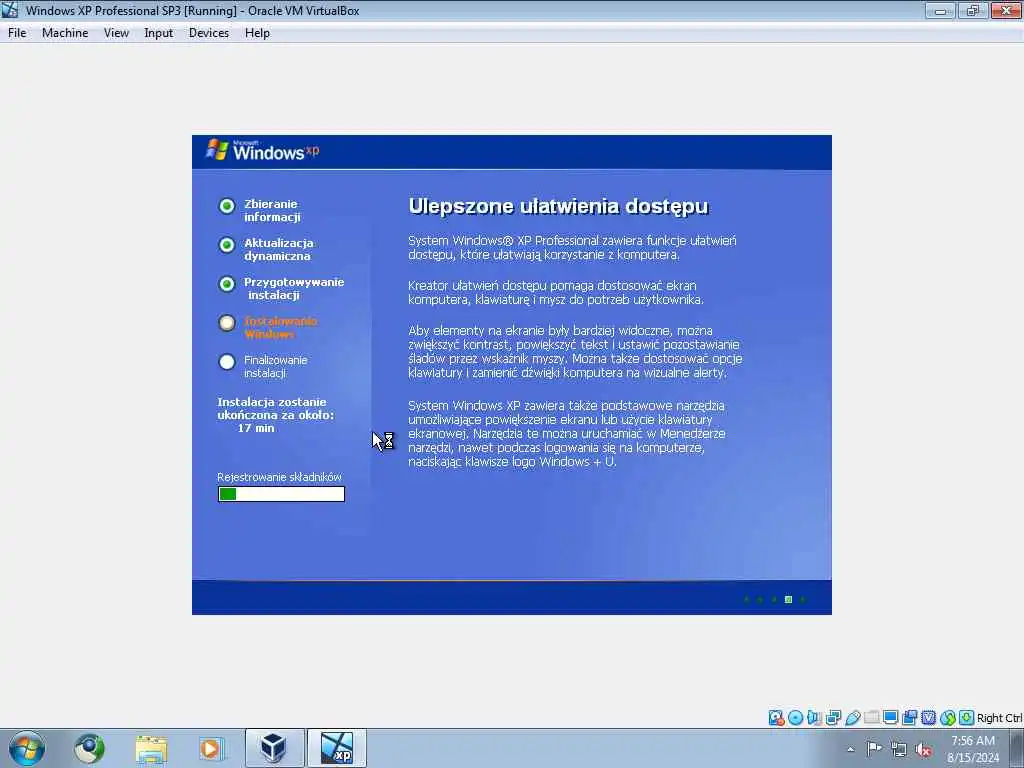Launch the browser icon on taskbar
Image resolution: width=1024 pixels, height=768 pixels.
click(89, 748)
